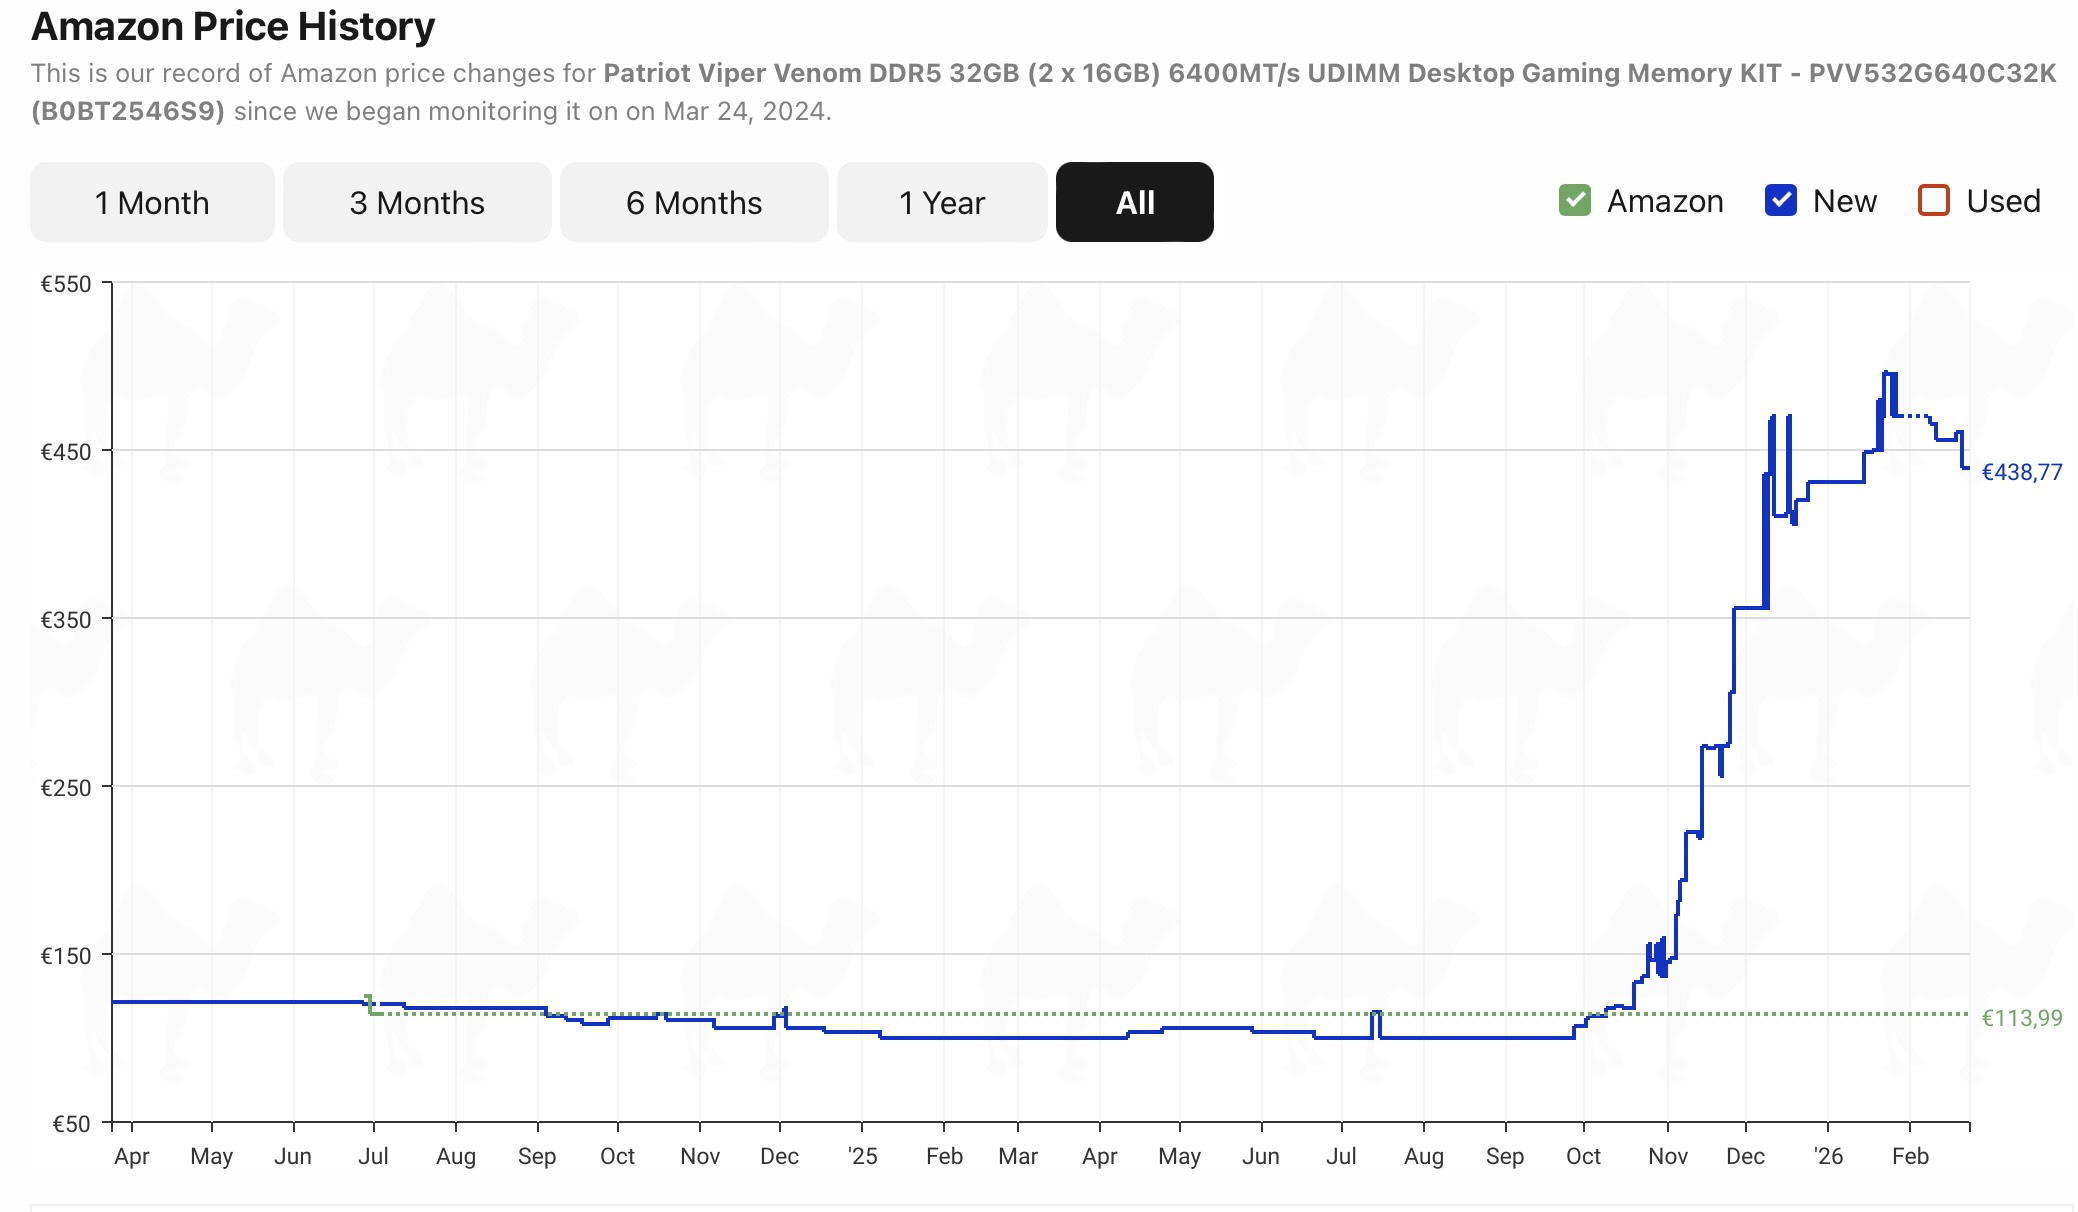The width and height of the screenshot is (2078, 1212).
Task: Show the 6 Months price history
Action: click(694, 202)
